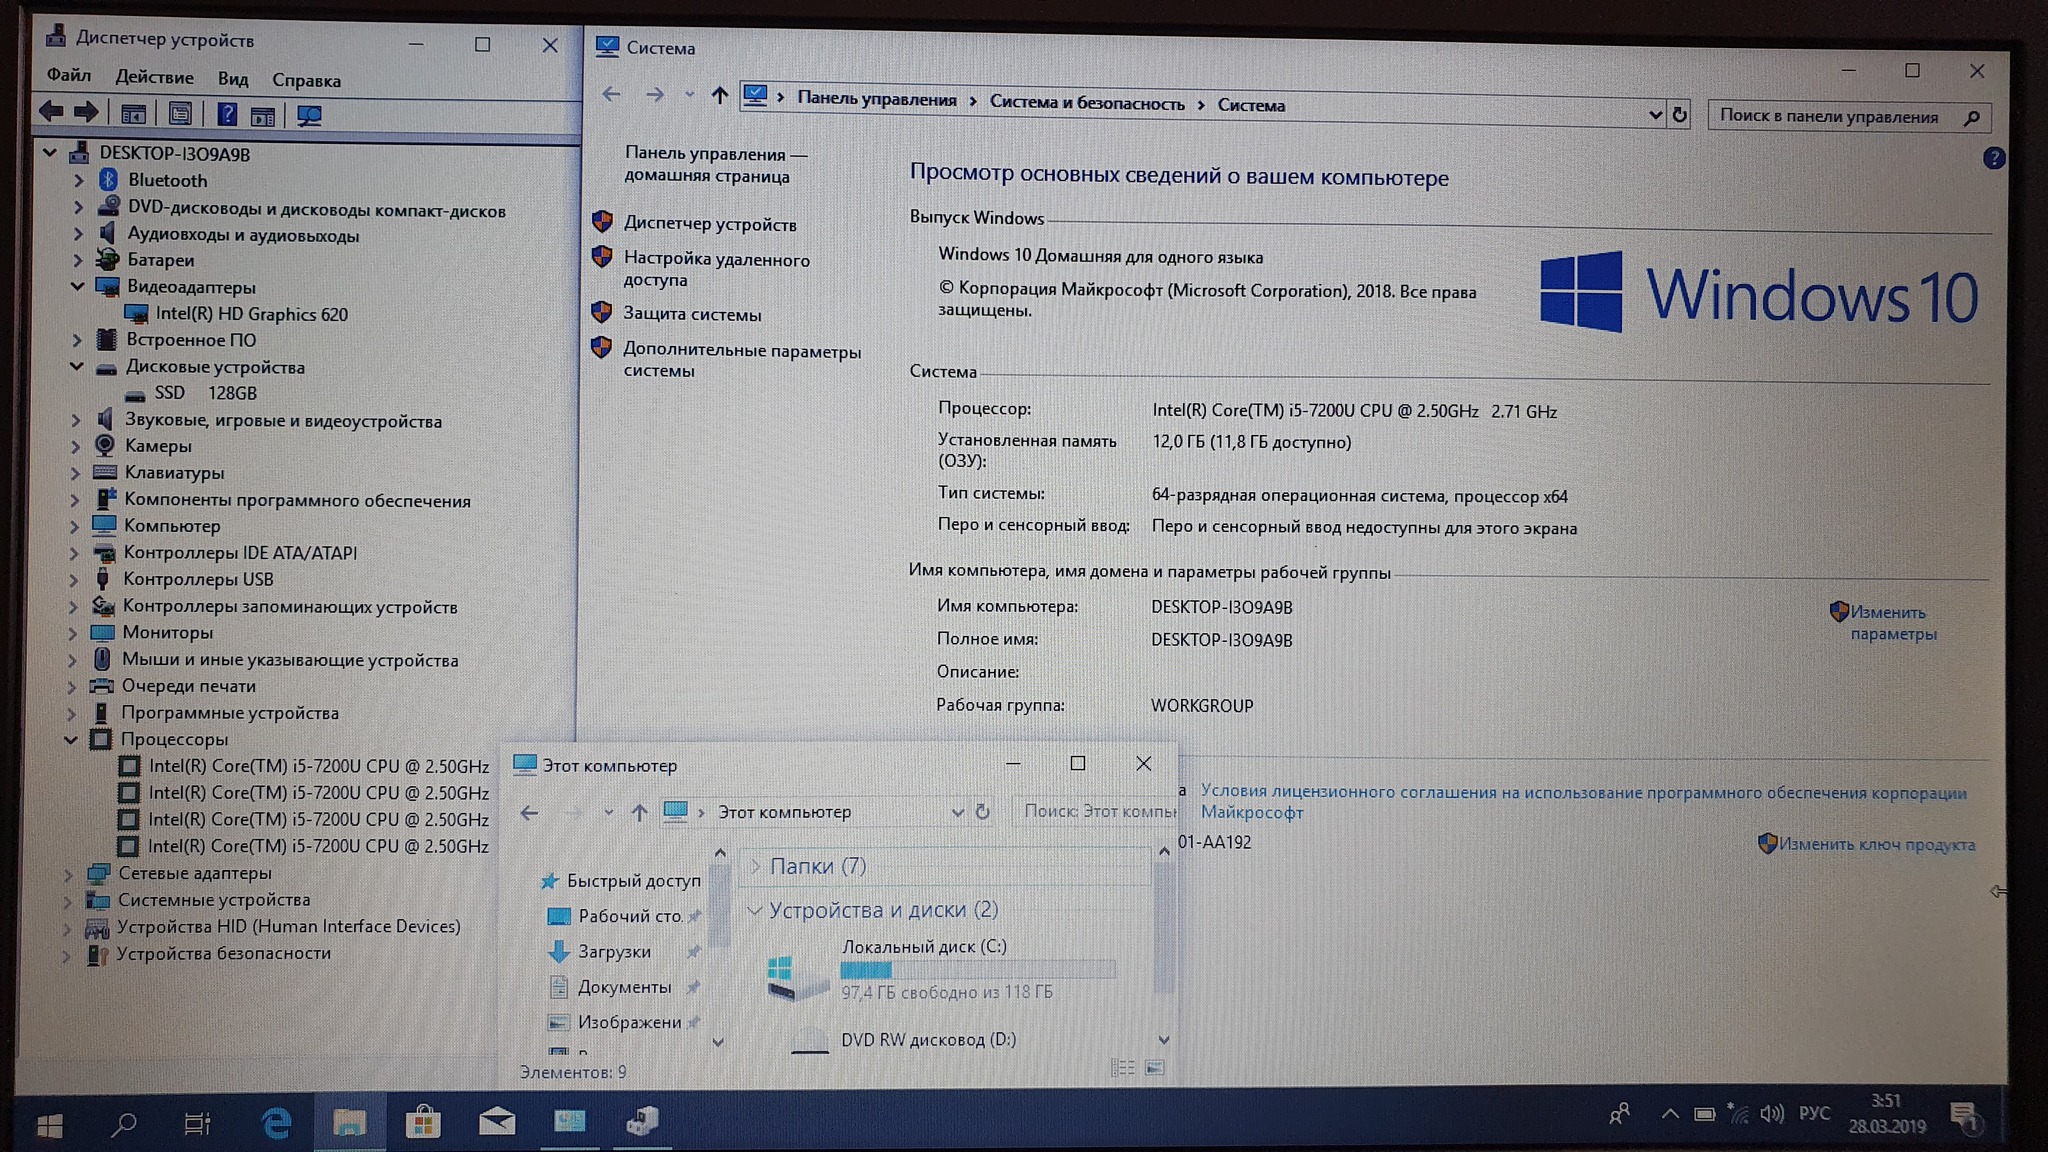Click the Device Manager back arrow toolbar icon
2048x1152 pixels.
(x=51, y=112)
